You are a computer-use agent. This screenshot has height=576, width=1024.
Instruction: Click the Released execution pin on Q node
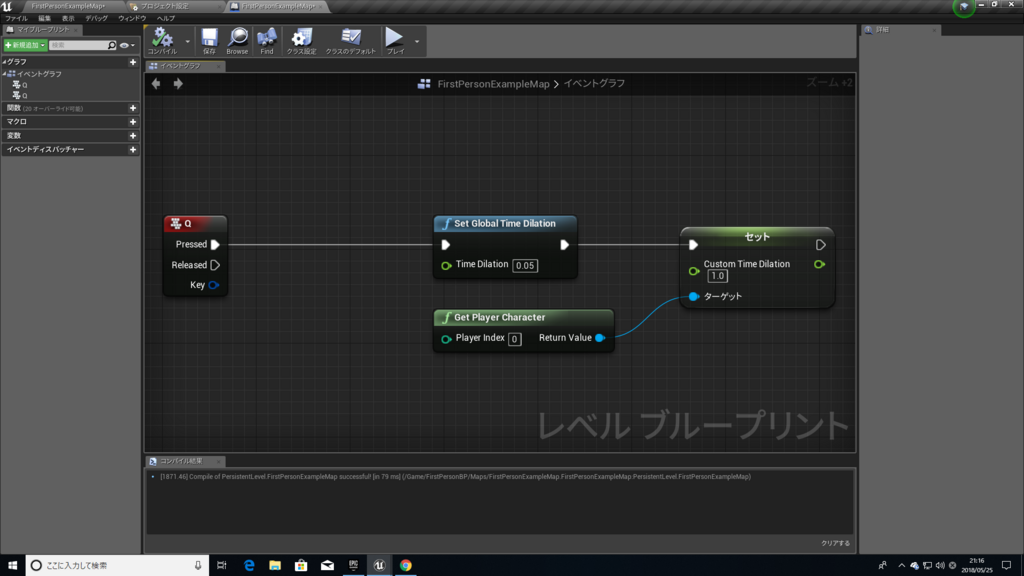coord(215,265)
